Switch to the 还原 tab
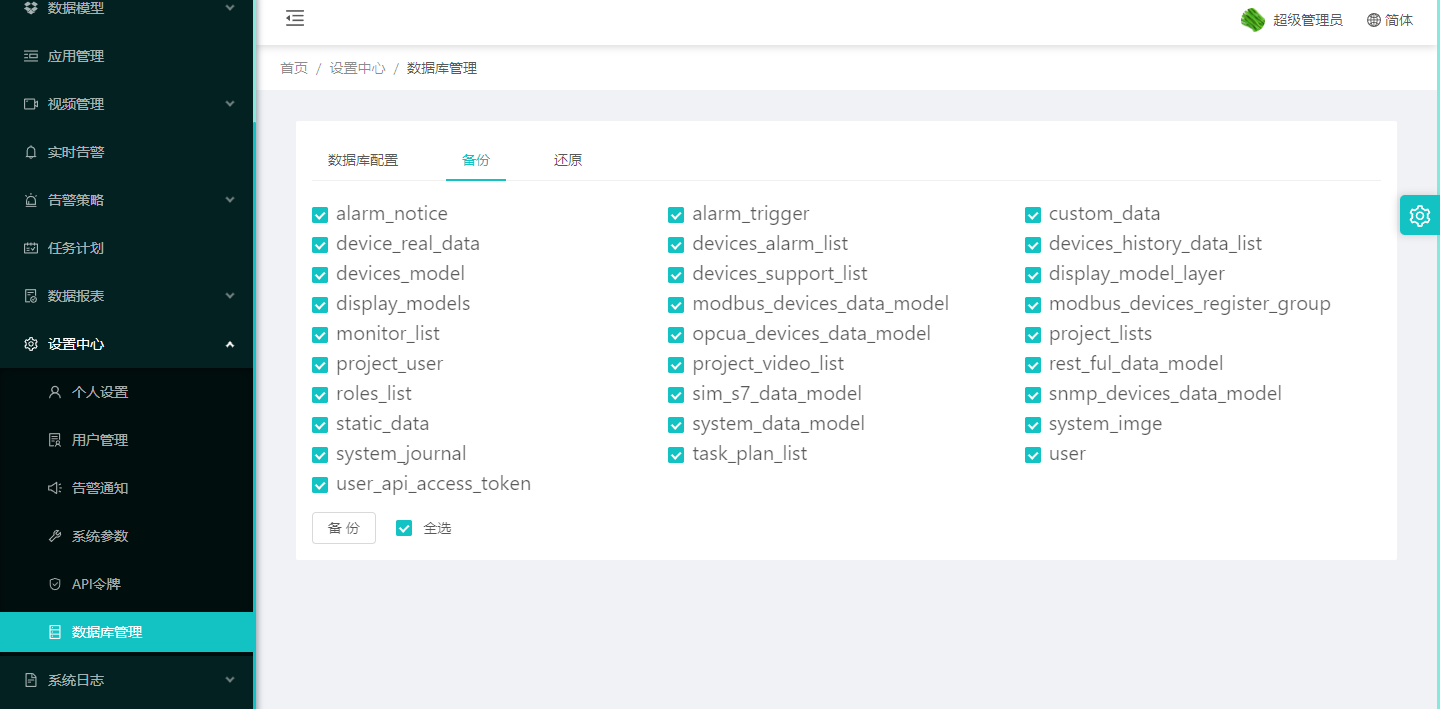 click(x=568, y=160)
